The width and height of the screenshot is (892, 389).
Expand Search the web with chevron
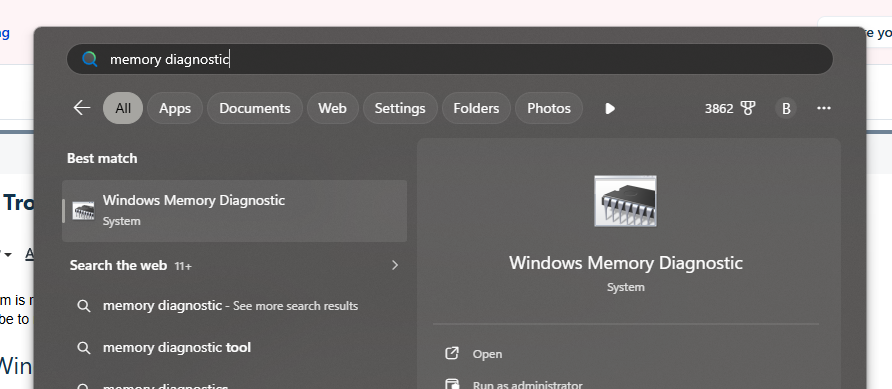point(395,265)
